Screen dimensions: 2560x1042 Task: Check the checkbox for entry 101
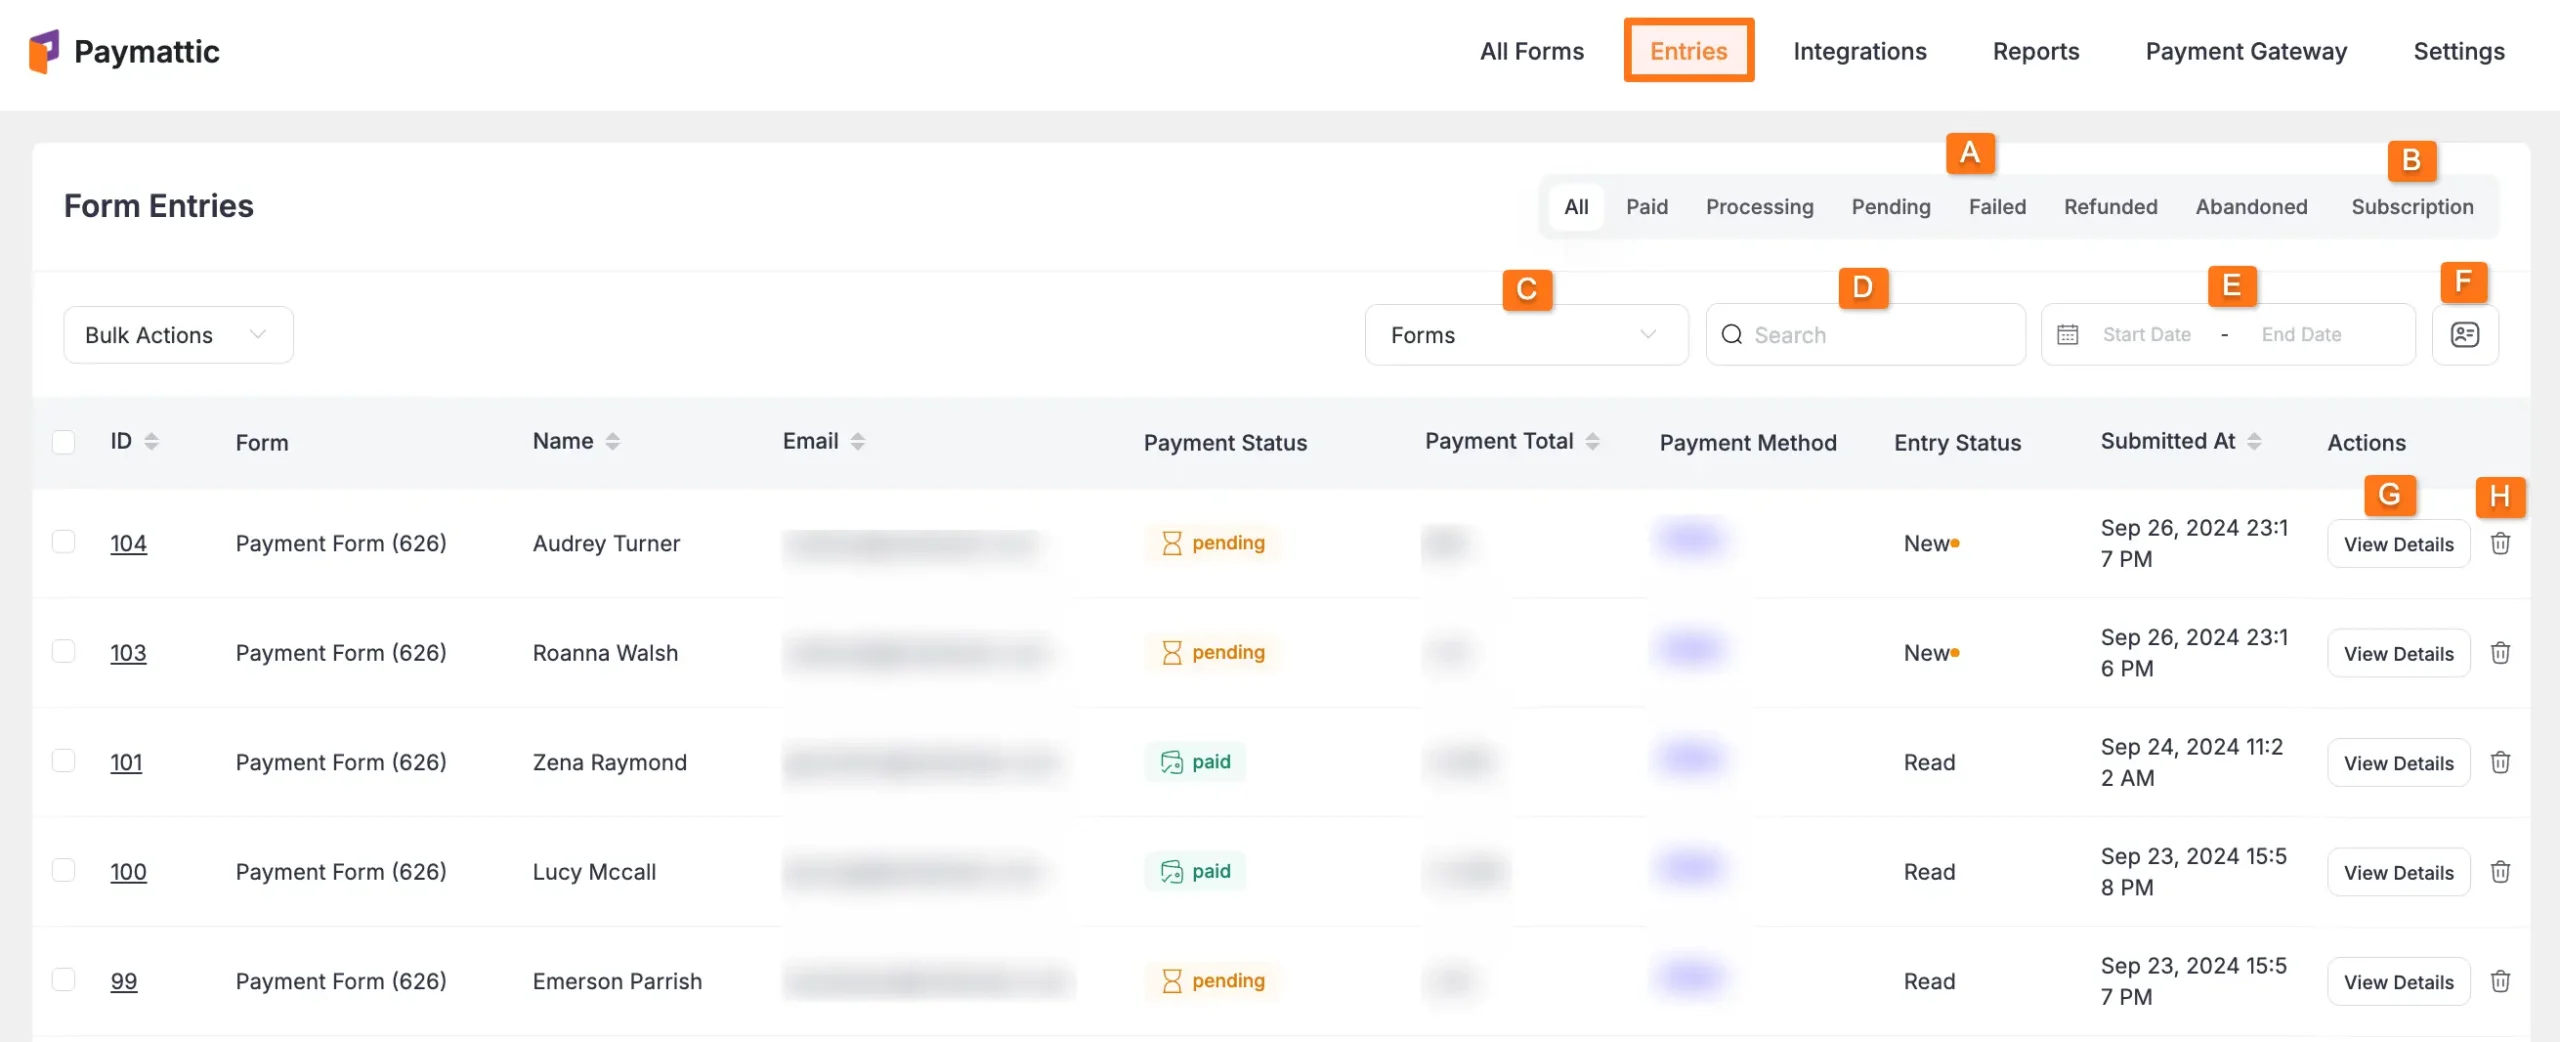pyautogui.click(x=64, y=761)
